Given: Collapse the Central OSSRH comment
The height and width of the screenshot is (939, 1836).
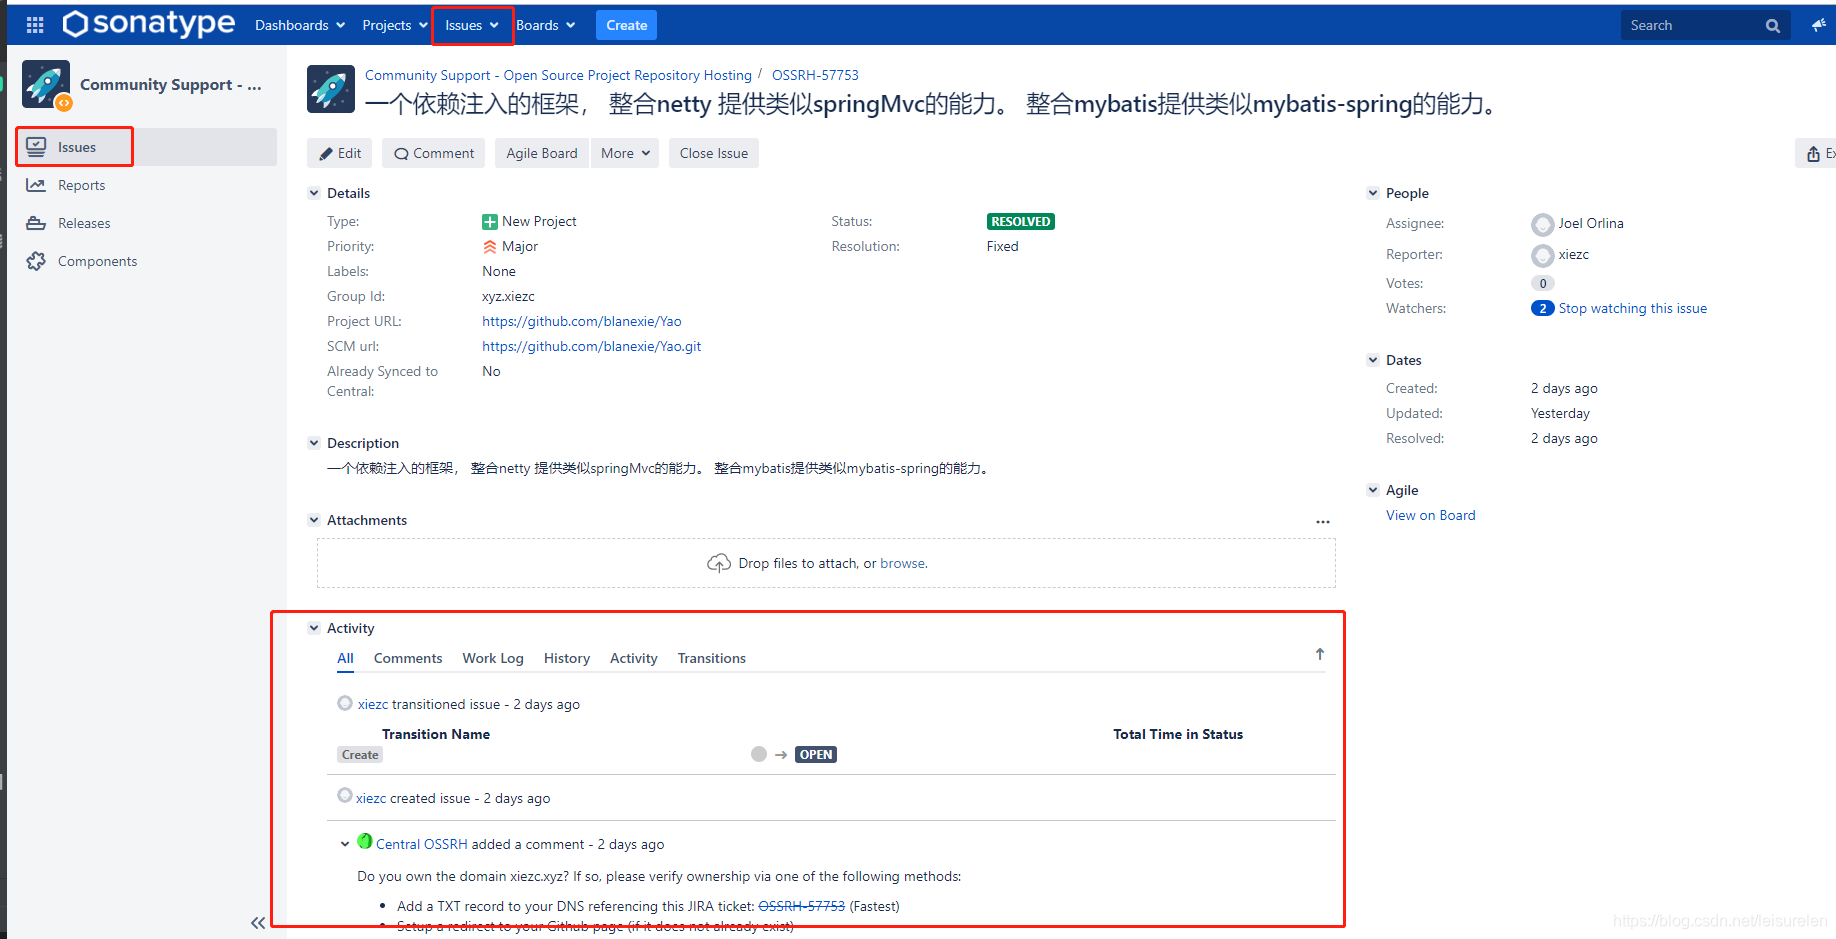Looking at the screenshot, I should click(345, 844).
